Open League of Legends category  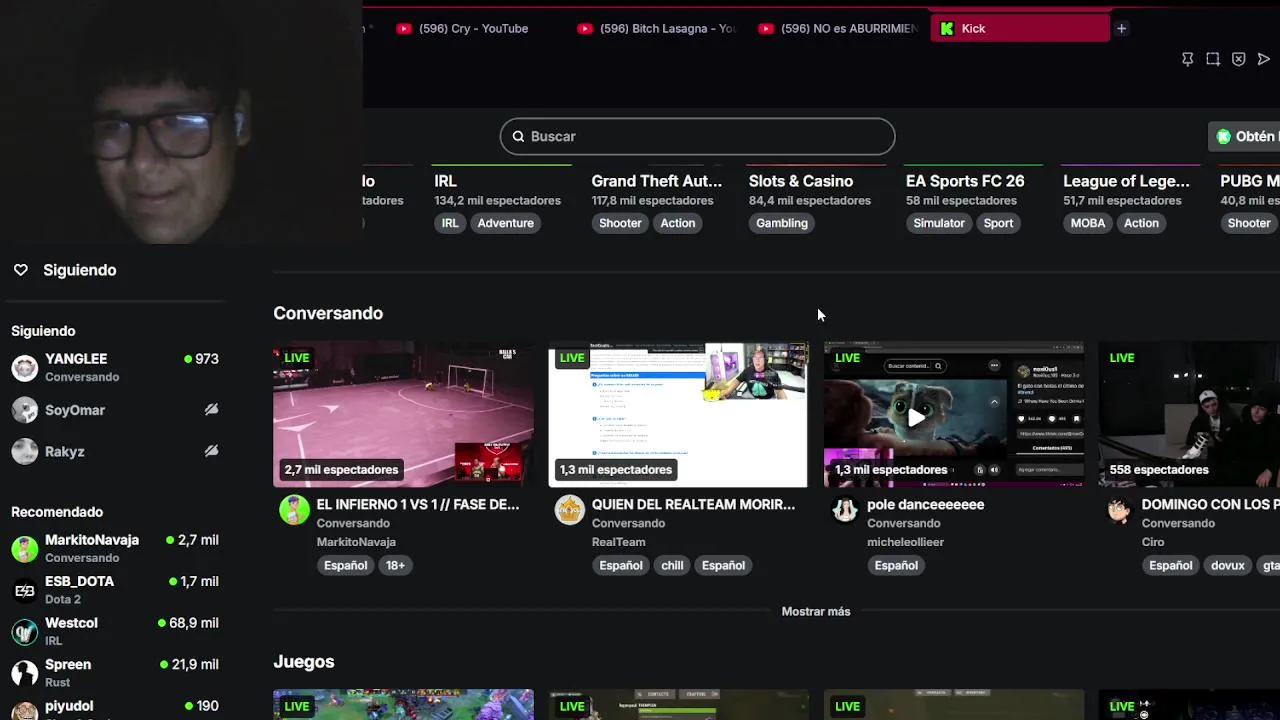(1126, 181)
